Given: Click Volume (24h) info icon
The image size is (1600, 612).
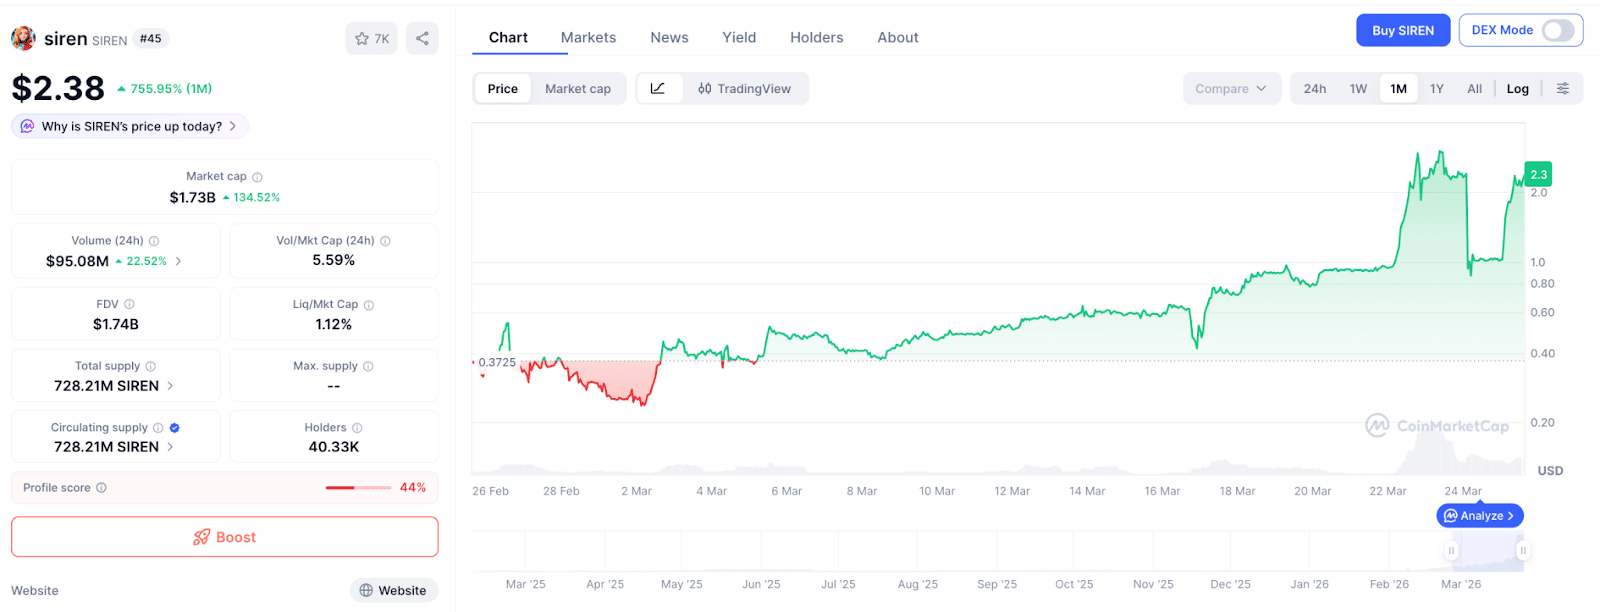Looking at the screenshot, I should point(154,241).
